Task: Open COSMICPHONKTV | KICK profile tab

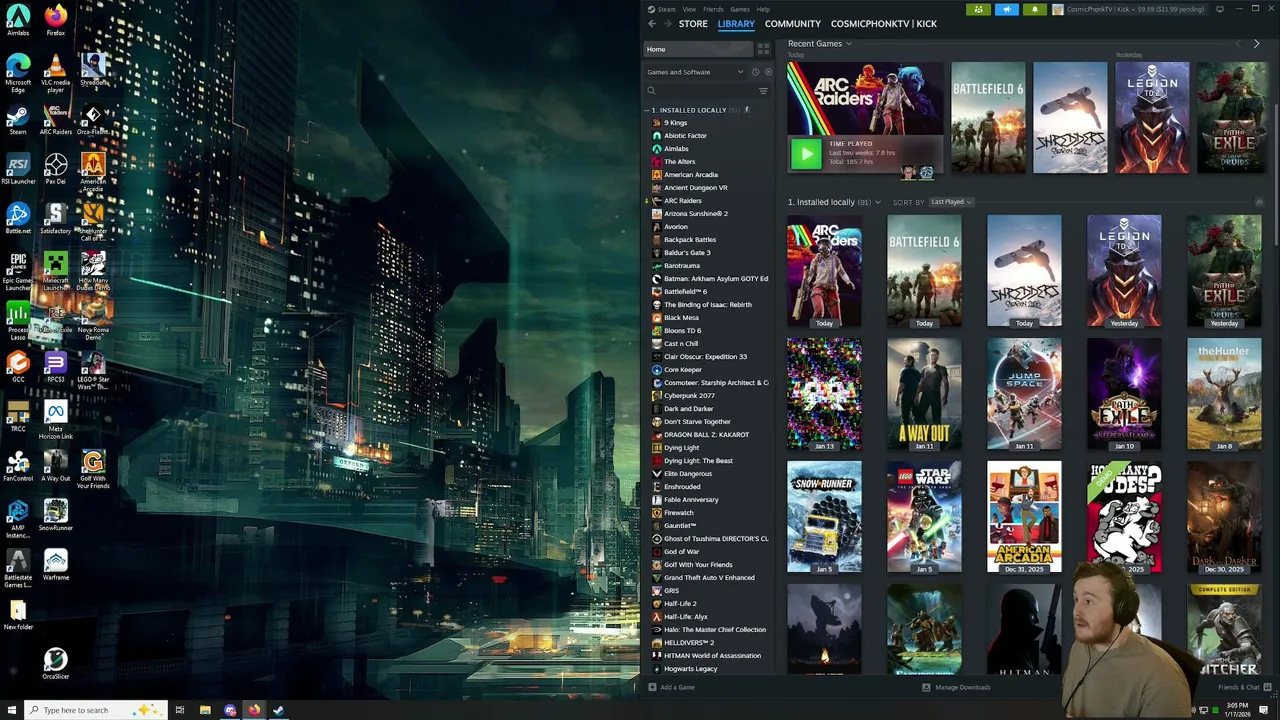Action: point(884,24)
